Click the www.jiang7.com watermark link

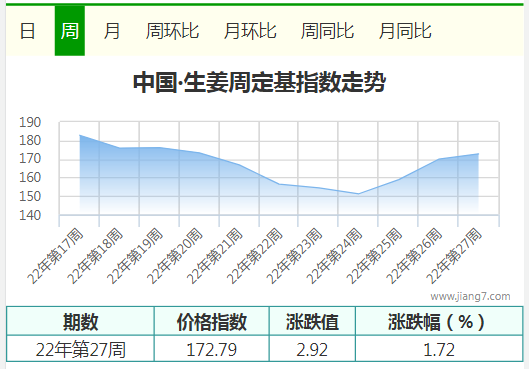click(x=470, y=296)
